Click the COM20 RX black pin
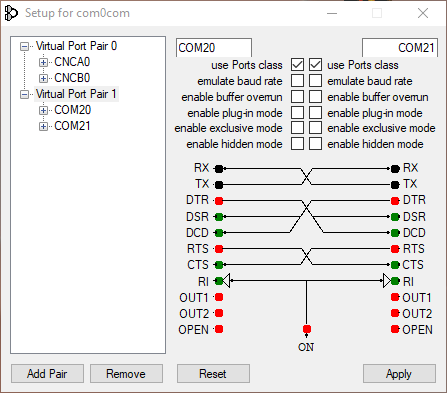This screenshot has height=393, width=447. (x=219, y=169)
